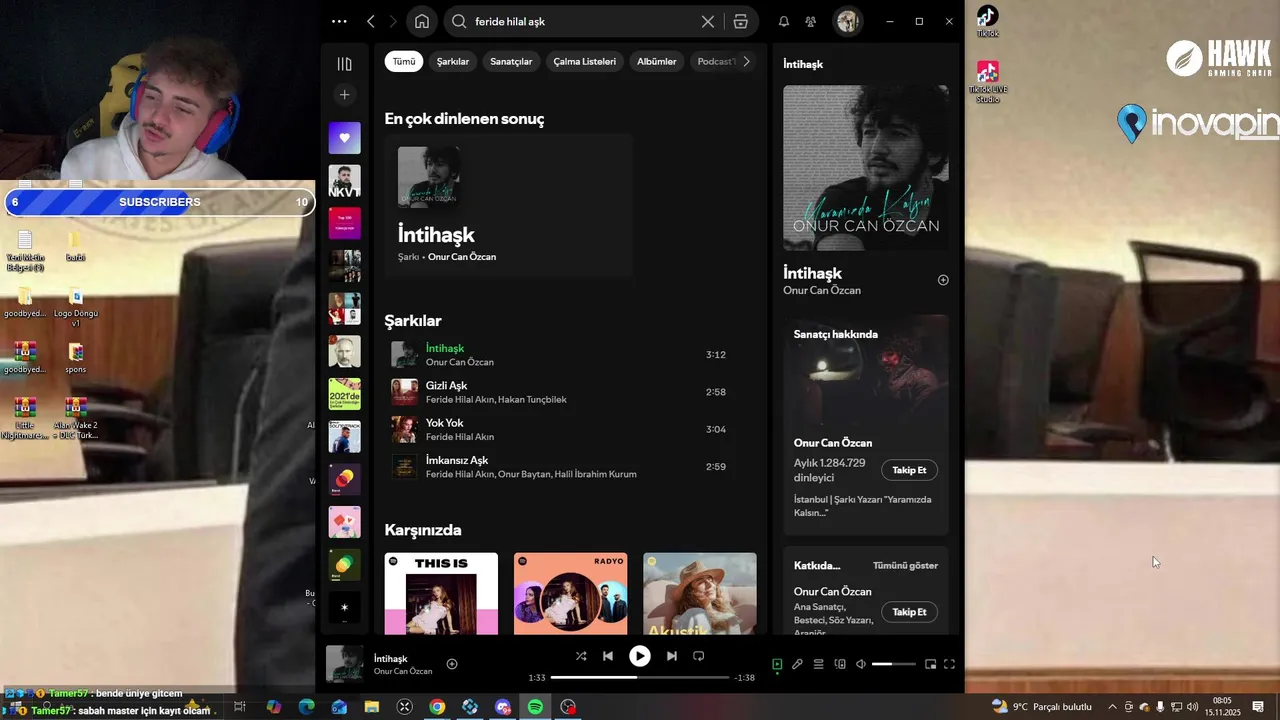
Task: Open the Windows notification center
Action: pyautogui.click(x=1258, y=707)
